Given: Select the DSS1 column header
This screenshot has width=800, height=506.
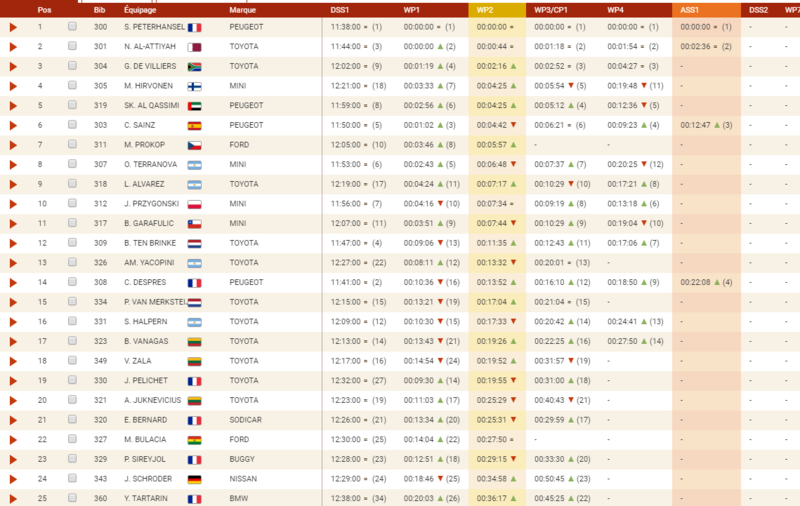Looking at the screenshot, I should click(340, 10).
